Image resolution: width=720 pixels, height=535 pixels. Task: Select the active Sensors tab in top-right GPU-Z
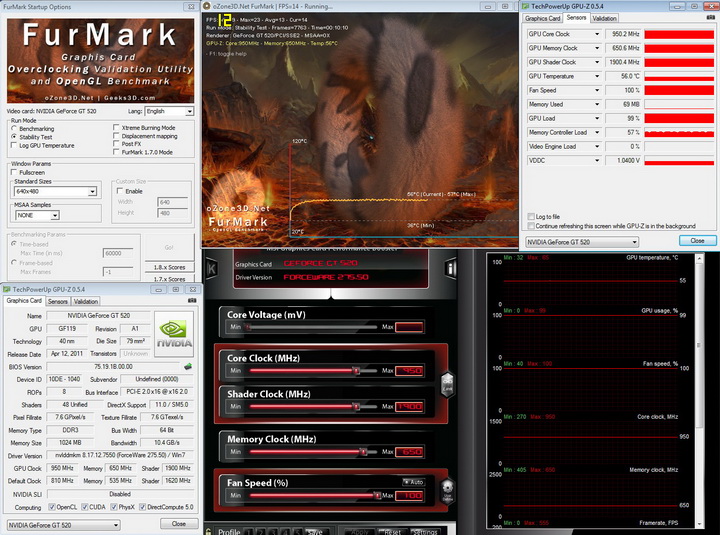coord(576,17)
